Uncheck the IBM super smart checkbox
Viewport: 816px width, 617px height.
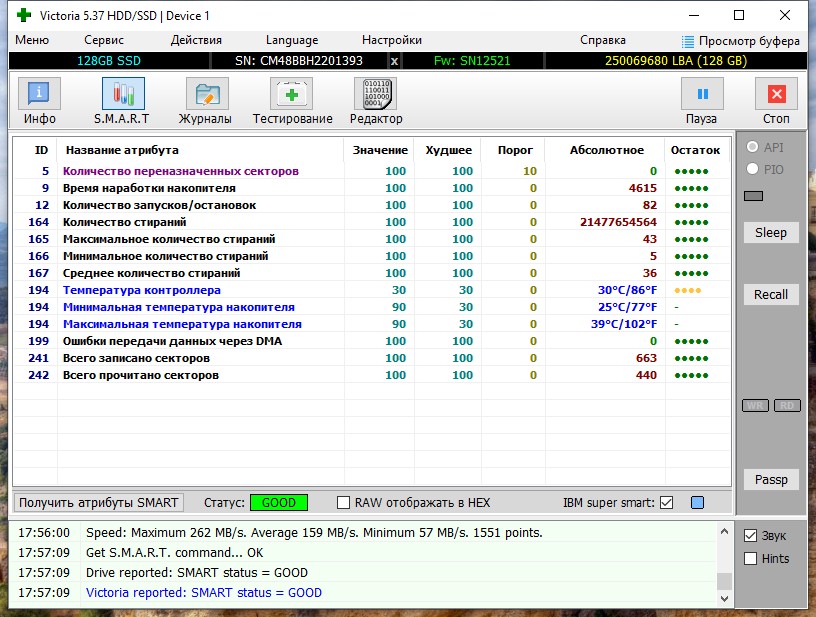point(666,503)
